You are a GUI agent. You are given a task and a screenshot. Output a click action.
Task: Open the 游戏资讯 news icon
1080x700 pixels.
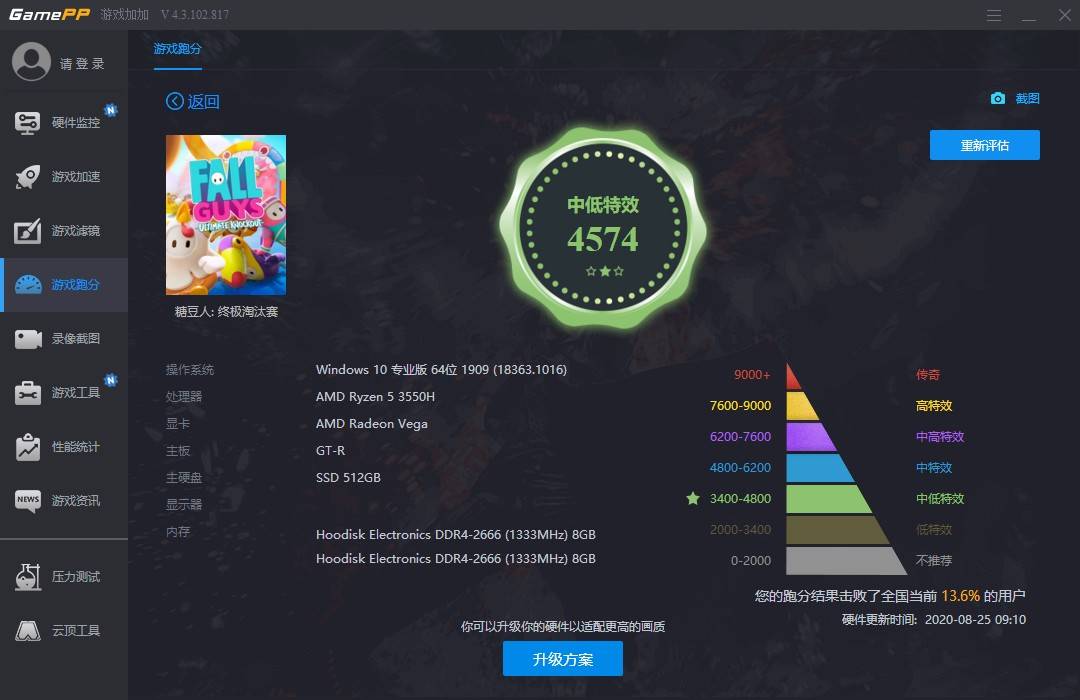tap(28, 501)
